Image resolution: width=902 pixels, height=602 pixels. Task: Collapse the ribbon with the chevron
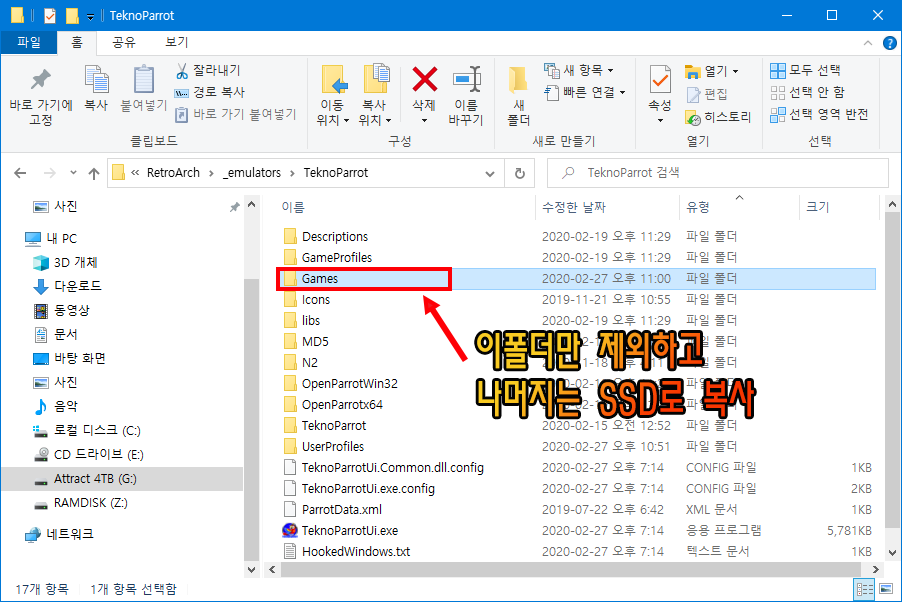tap(867, 43)
